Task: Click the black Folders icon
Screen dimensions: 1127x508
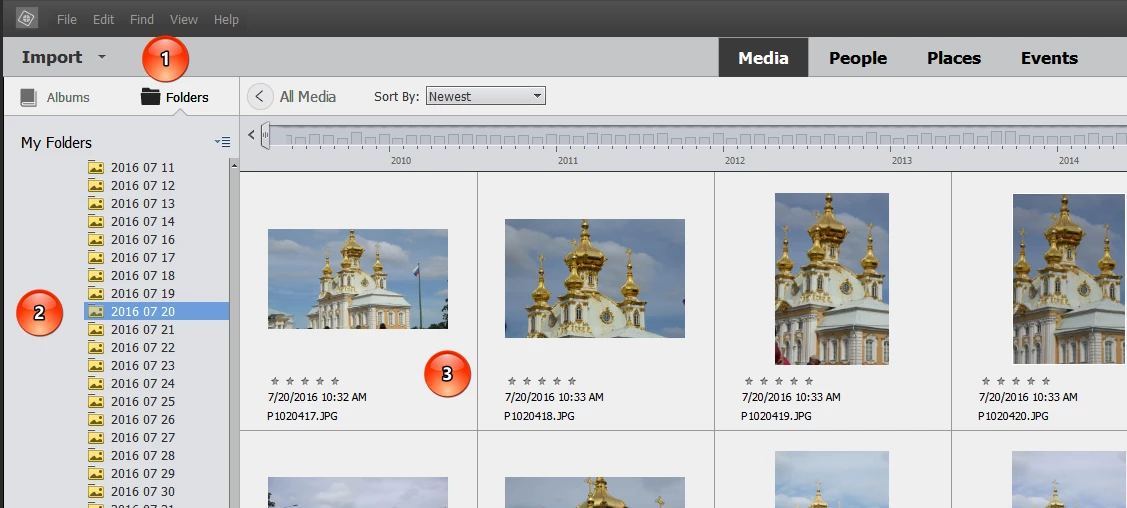Action: (150, 96)
